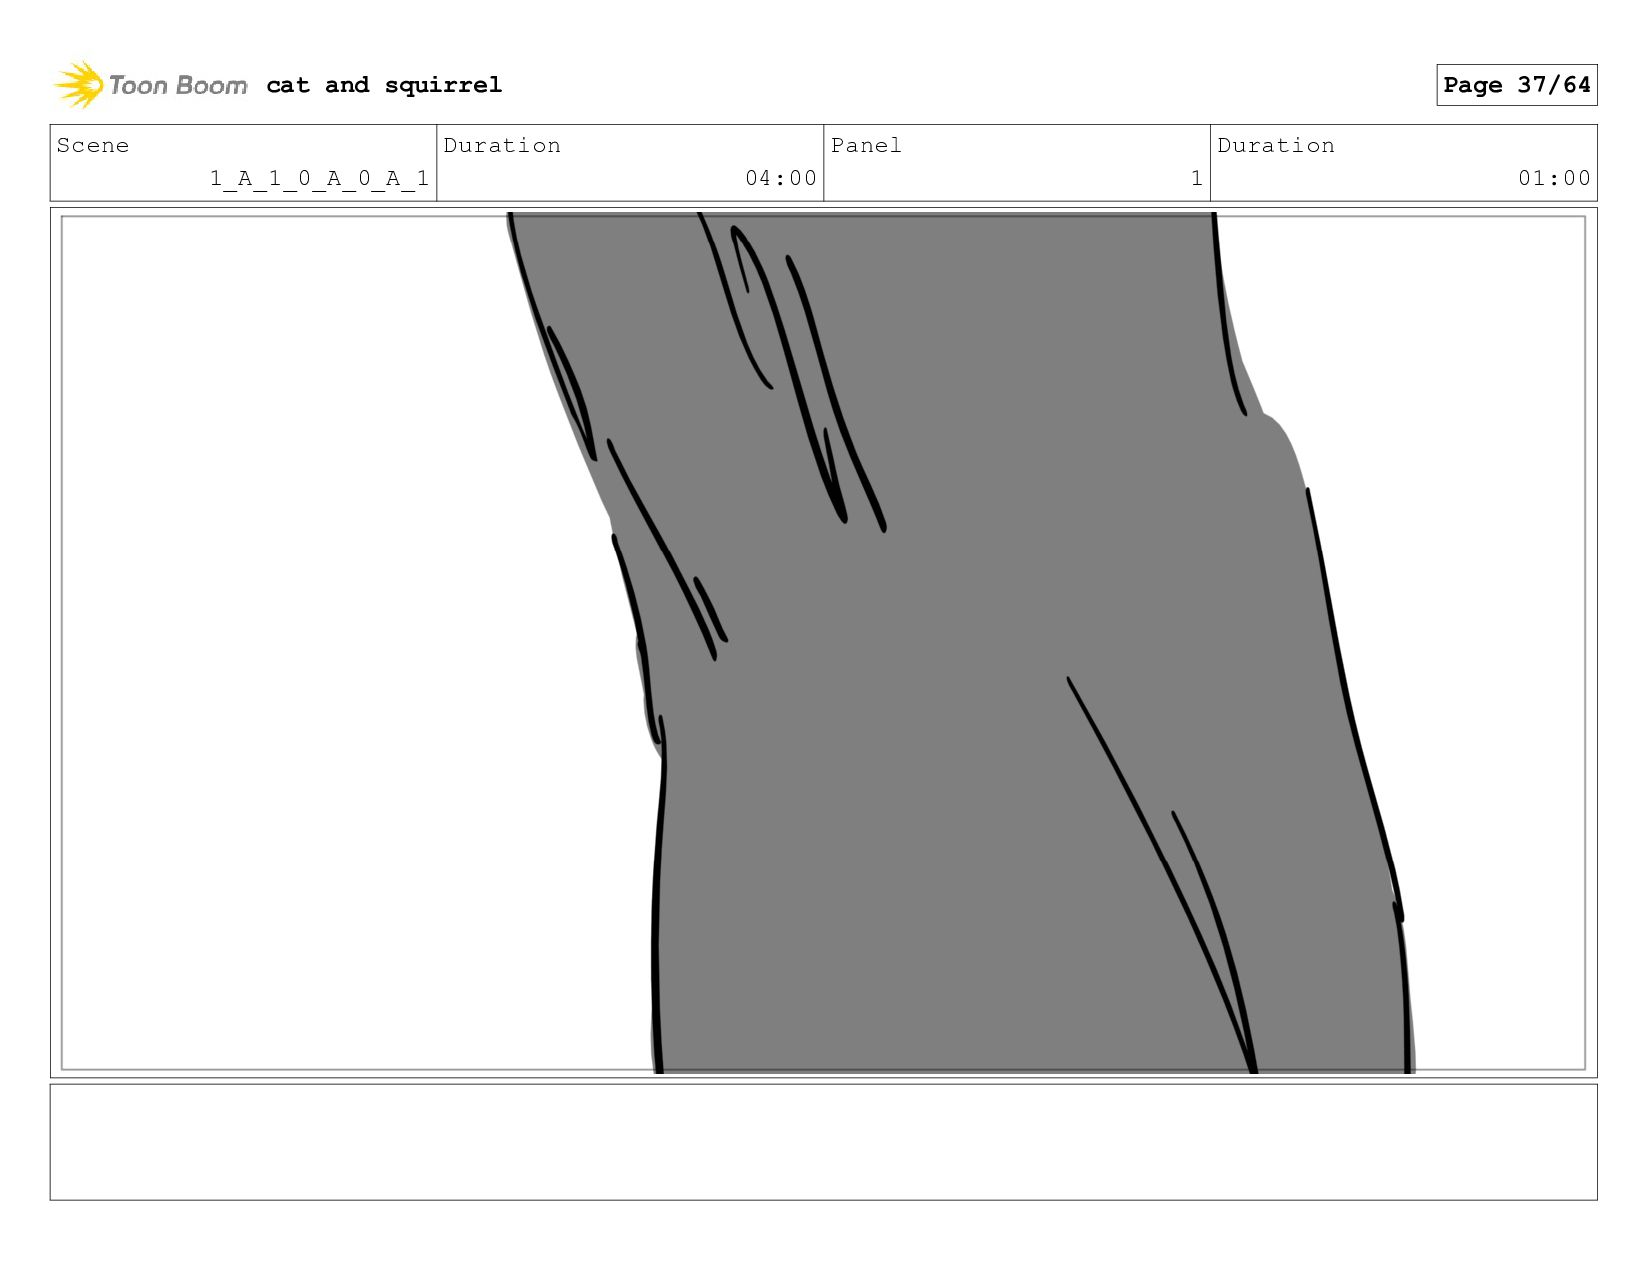Select the panel number '1'
Image resolution: width=1650 pixels, height=1275 pixels.
point(1196,178)
